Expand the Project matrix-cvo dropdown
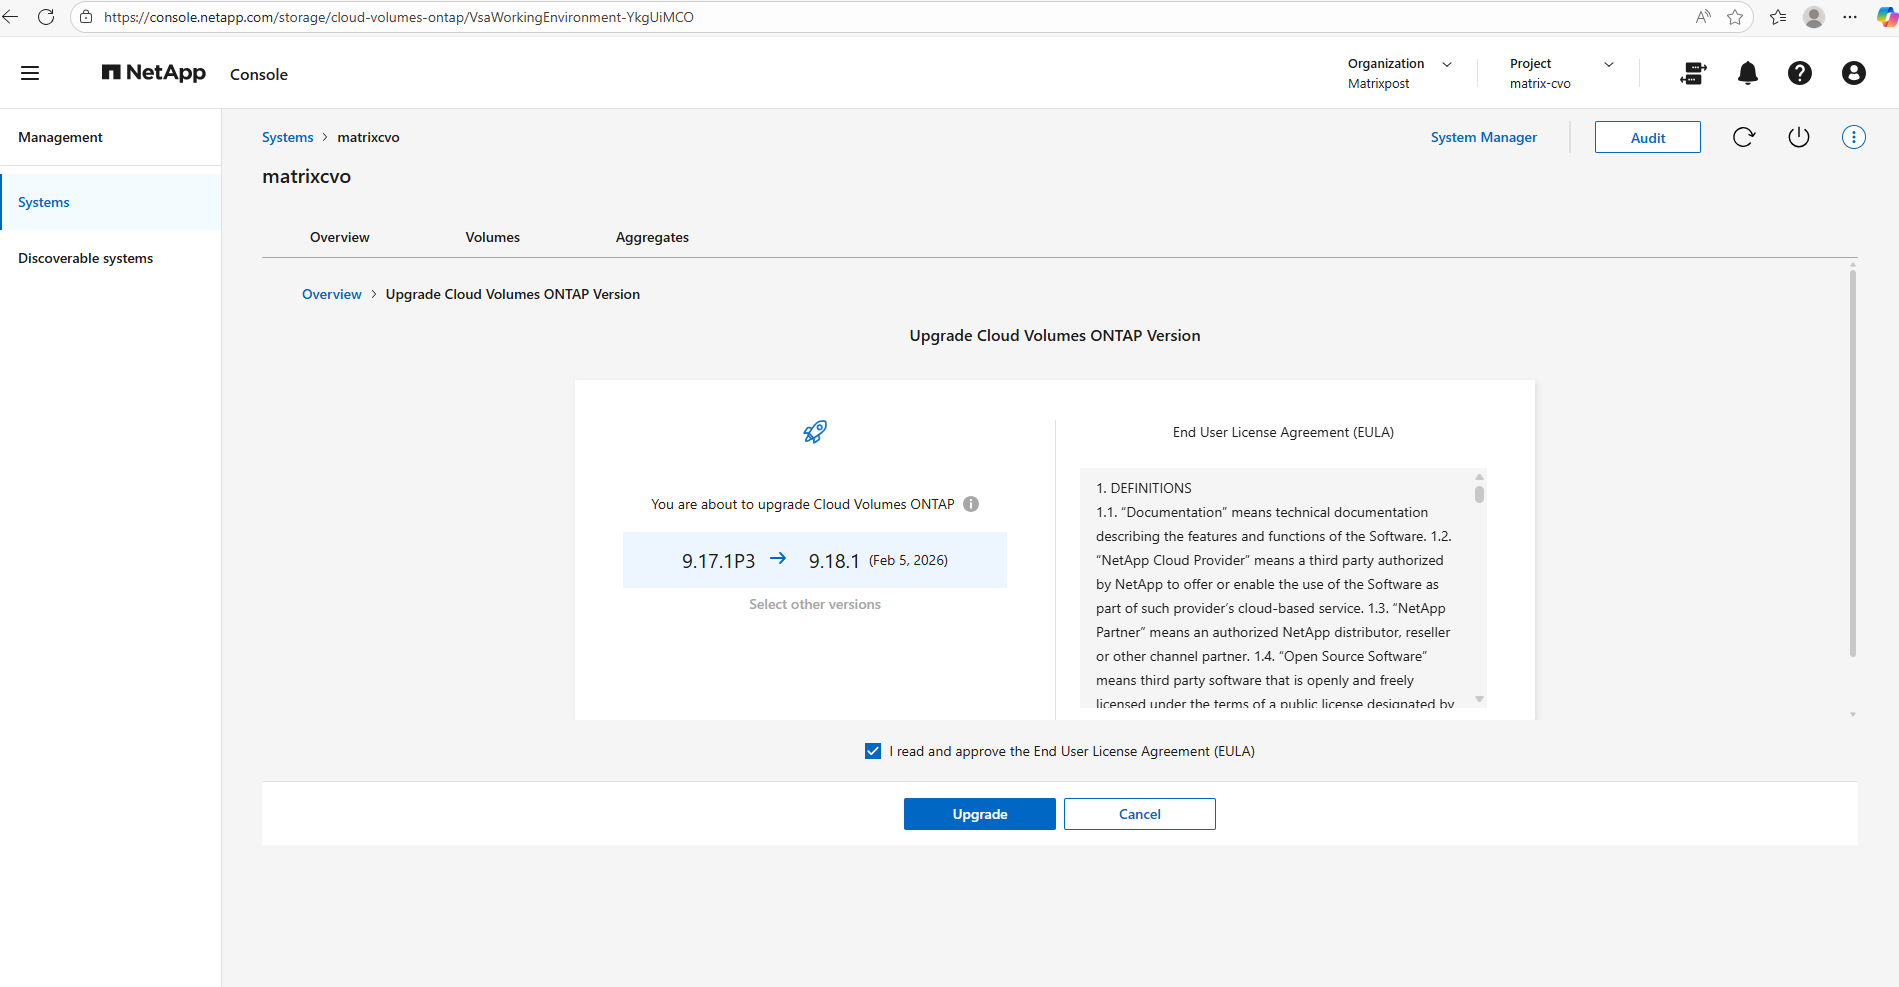Viewport: 1899px width, 987px height. pyautogui.click(x=1608, y=64)
